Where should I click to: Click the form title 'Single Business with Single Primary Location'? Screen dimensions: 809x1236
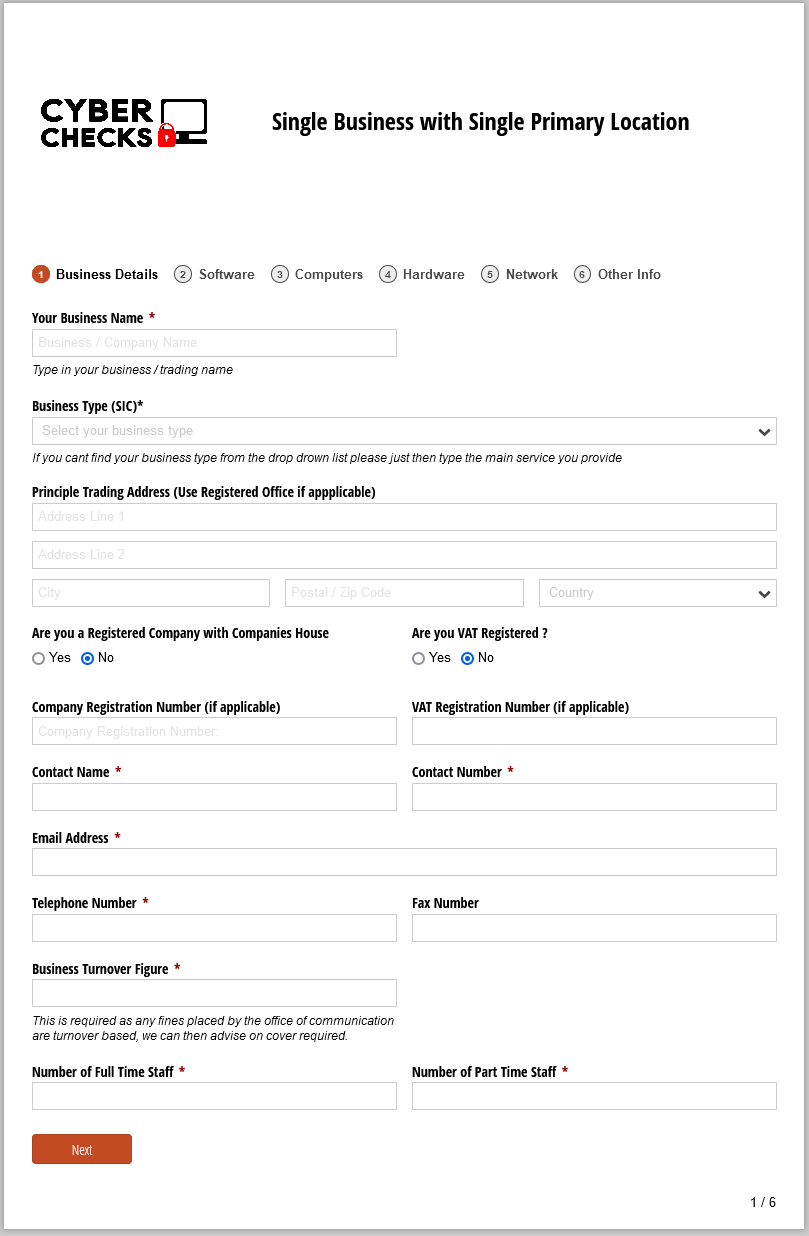(x=481, y=122)
